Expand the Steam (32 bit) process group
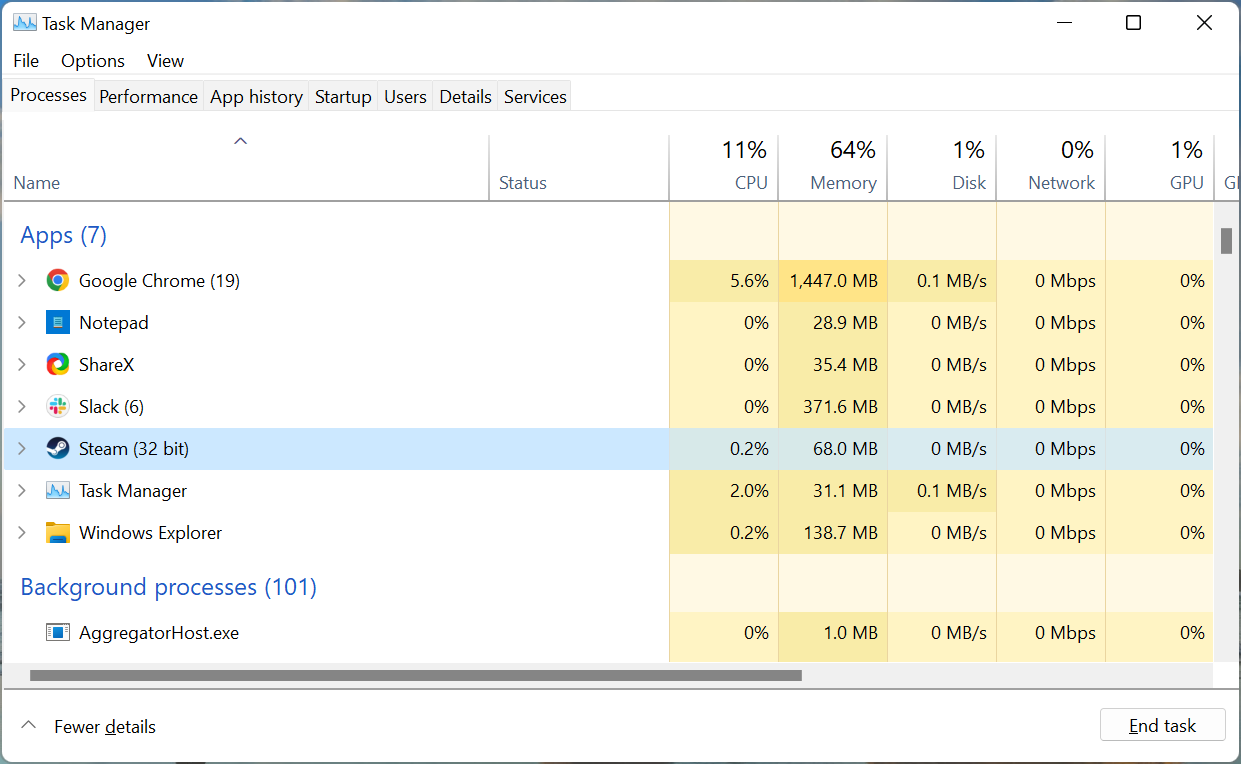Screen dimensions: 1241x764 [x=22, y=449]
